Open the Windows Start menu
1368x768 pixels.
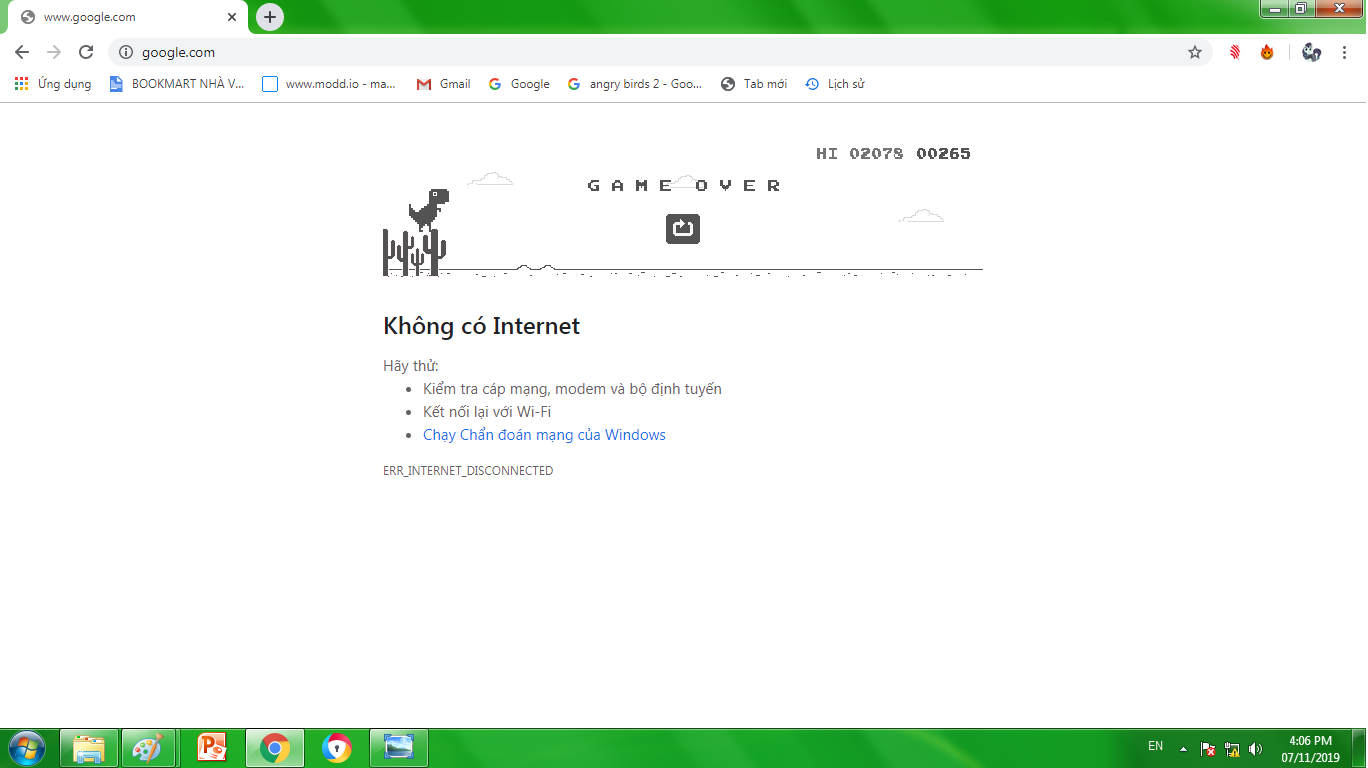pyautogui.click(x=27, y=748)
